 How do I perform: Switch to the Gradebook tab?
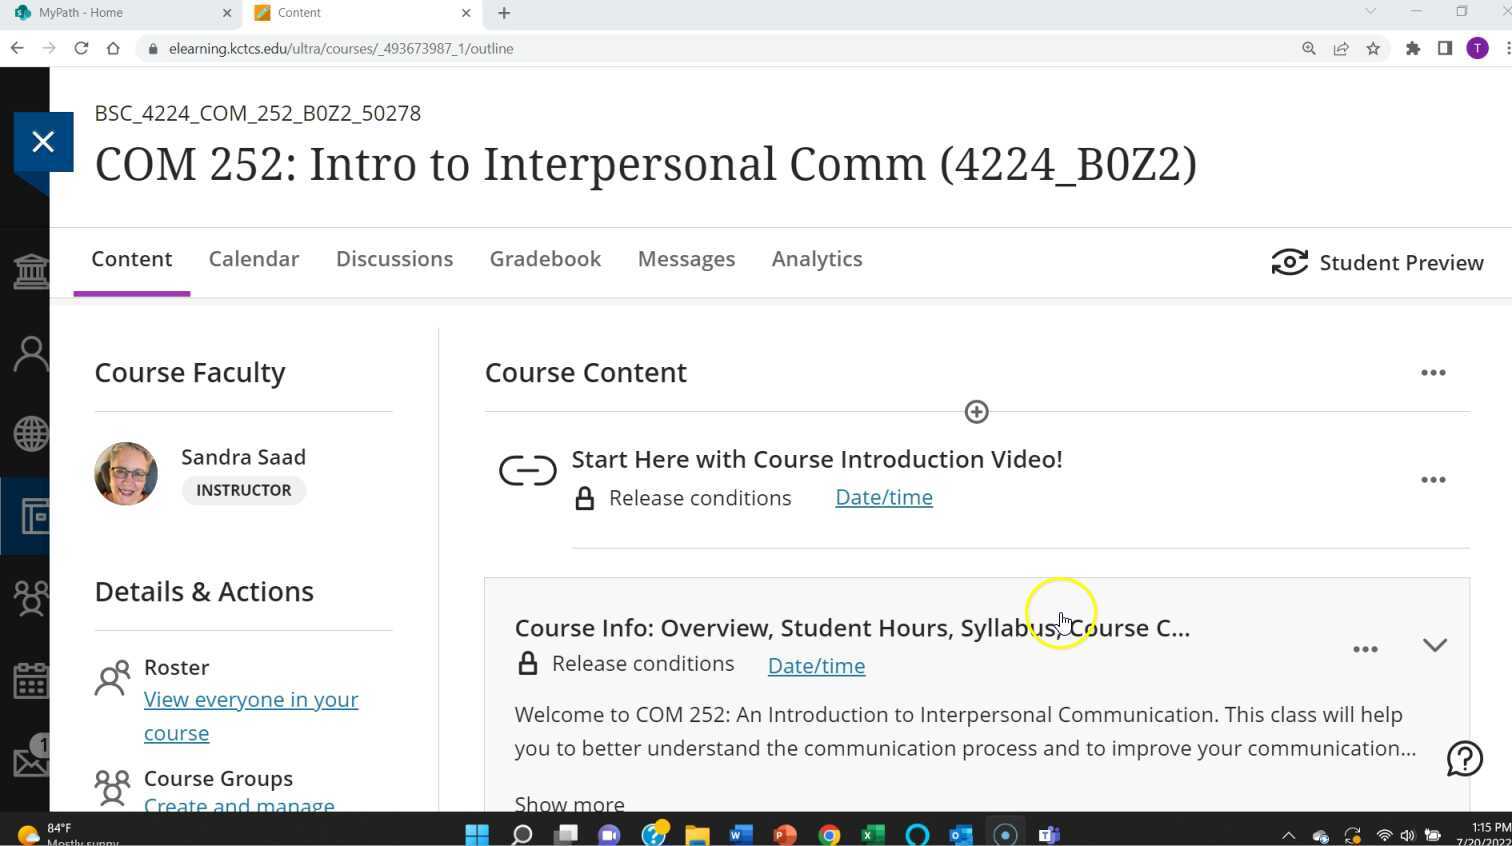click(x=545, y=258)
